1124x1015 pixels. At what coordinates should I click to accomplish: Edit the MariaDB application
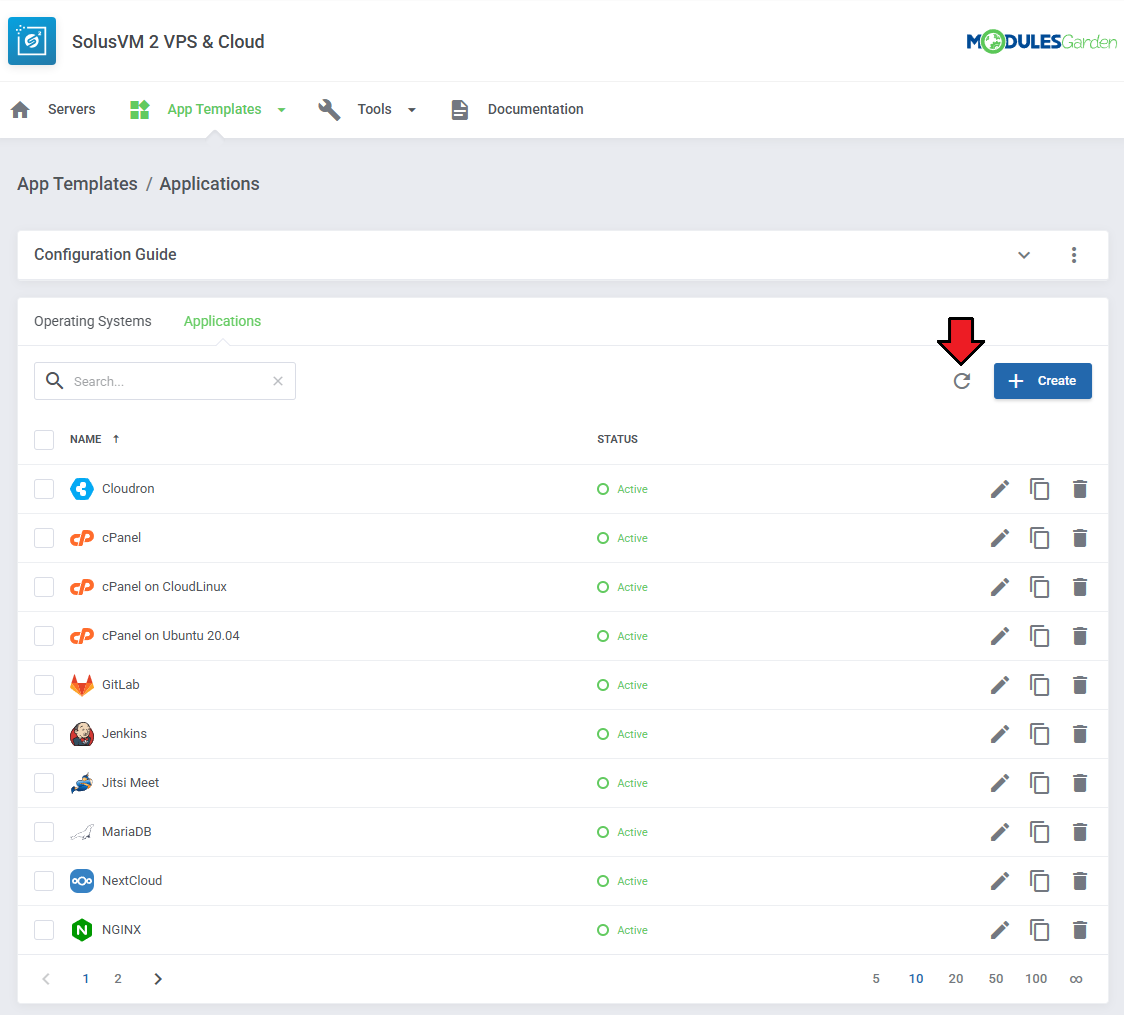click(x=1000, y=831)
